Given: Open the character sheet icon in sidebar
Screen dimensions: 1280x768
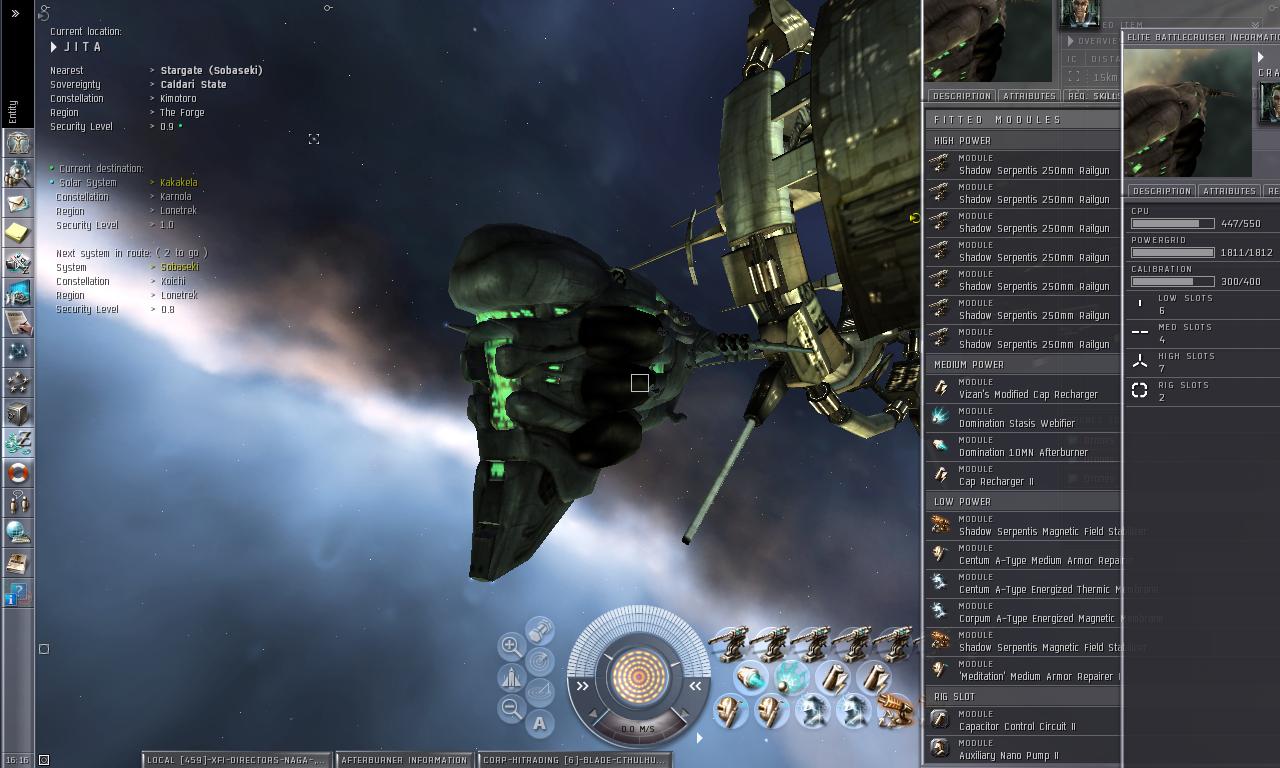Looking at the screenshot, I should (18, 143).
